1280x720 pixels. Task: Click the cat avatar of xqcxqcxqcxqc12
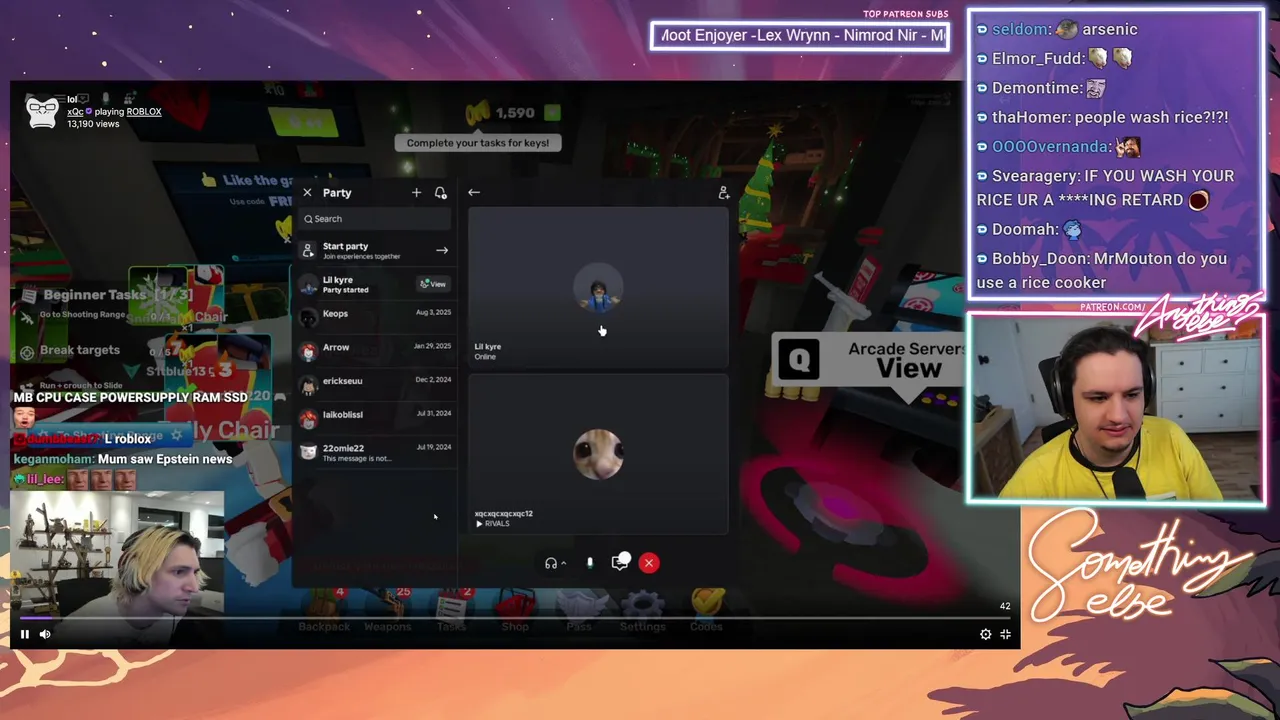[598, 455]
